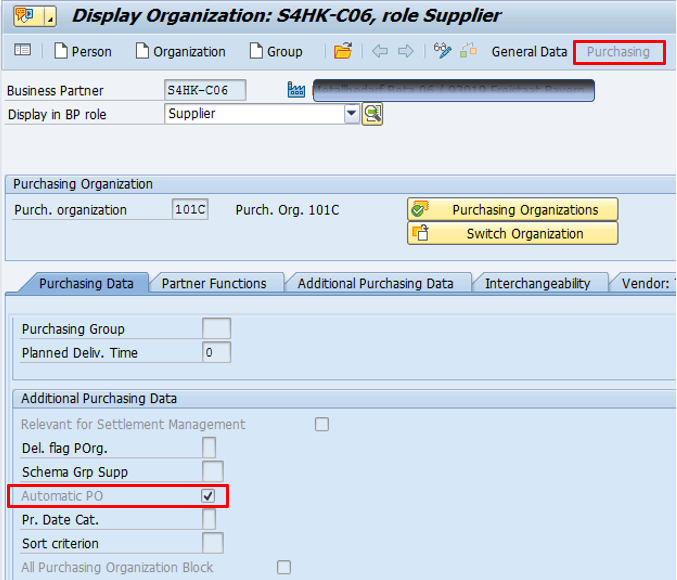The height and width of the screenshot is (580, 677).
Task: Click General Data in the toolbar
Action: pos(529,51)
